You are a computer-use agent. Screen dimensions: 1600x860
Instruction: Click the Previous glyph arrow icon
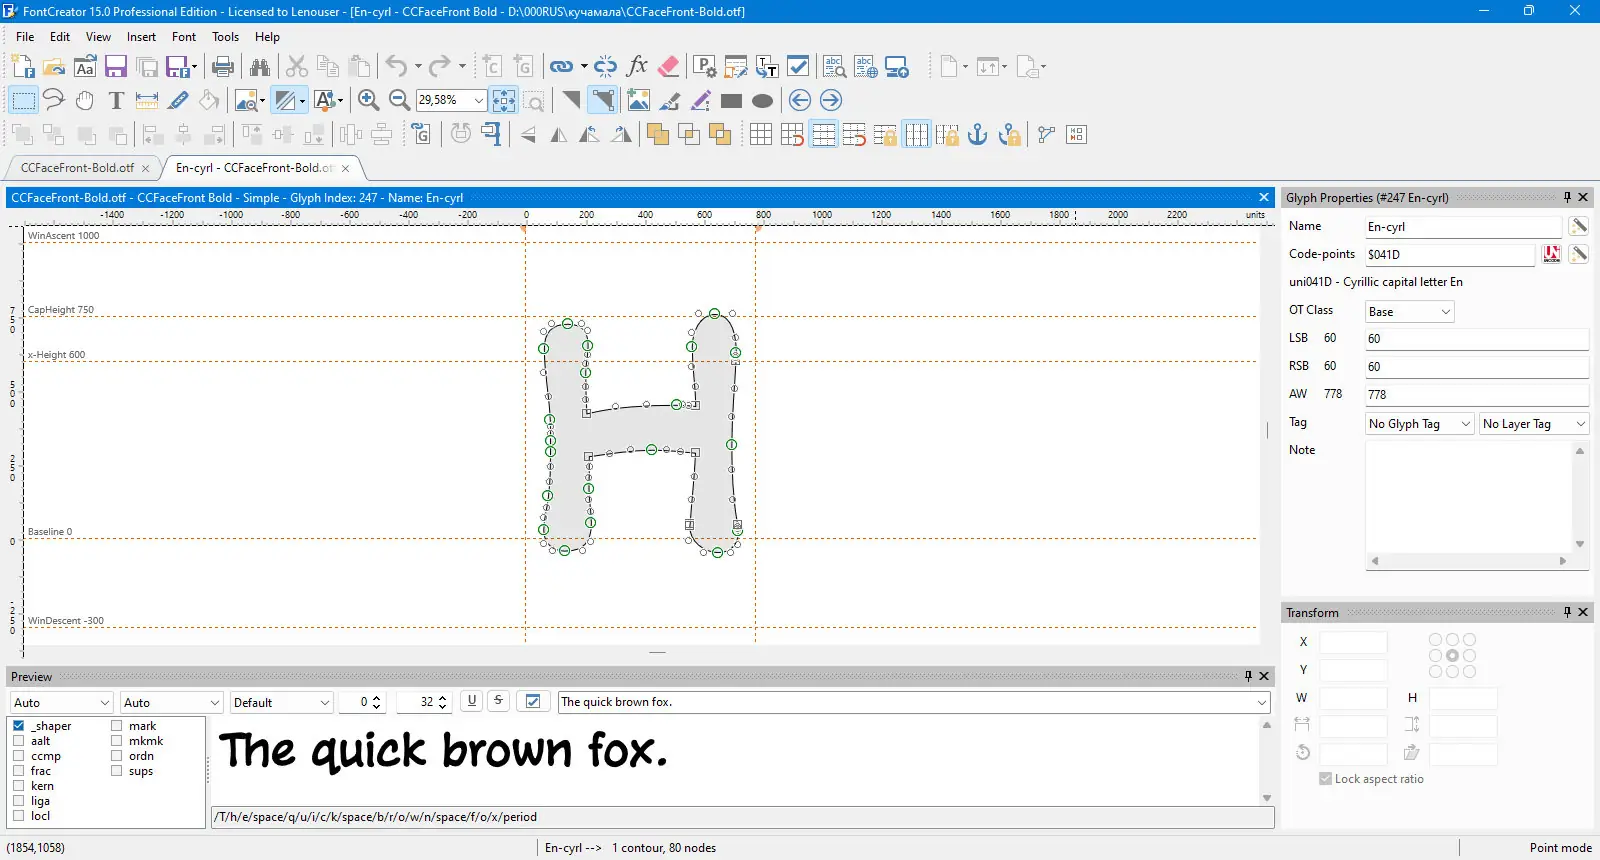tap(799, 100)
